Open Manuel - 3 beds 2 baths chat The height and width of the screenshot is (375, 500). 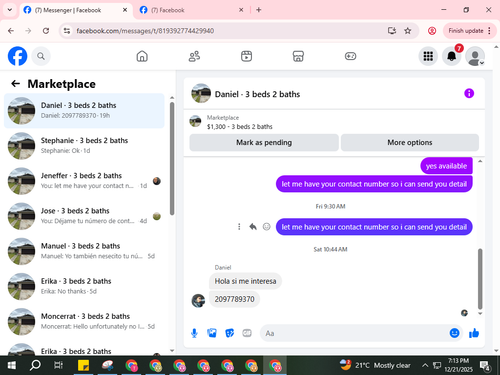coord(84,251)
